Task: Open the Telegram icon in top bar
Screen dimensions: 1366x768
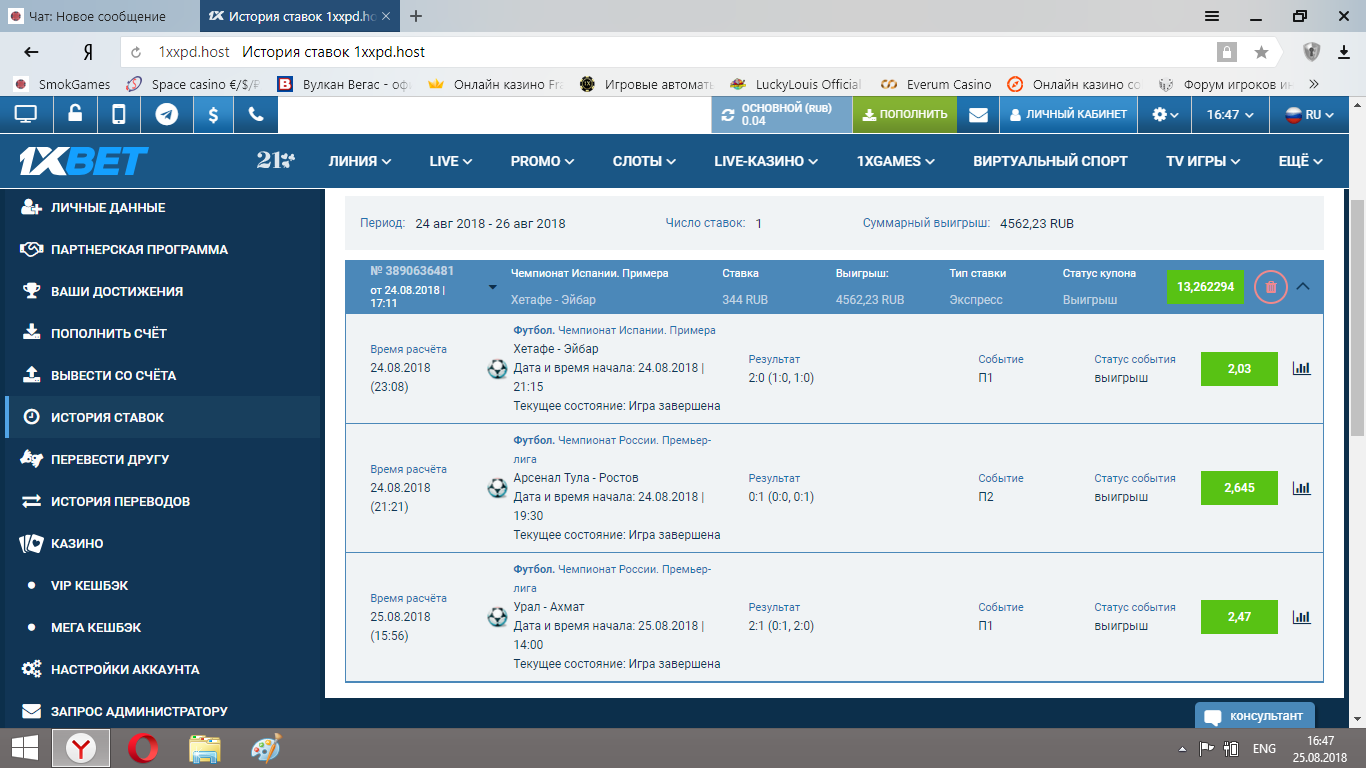Action: pyautogui.click(x=166, y=115)
